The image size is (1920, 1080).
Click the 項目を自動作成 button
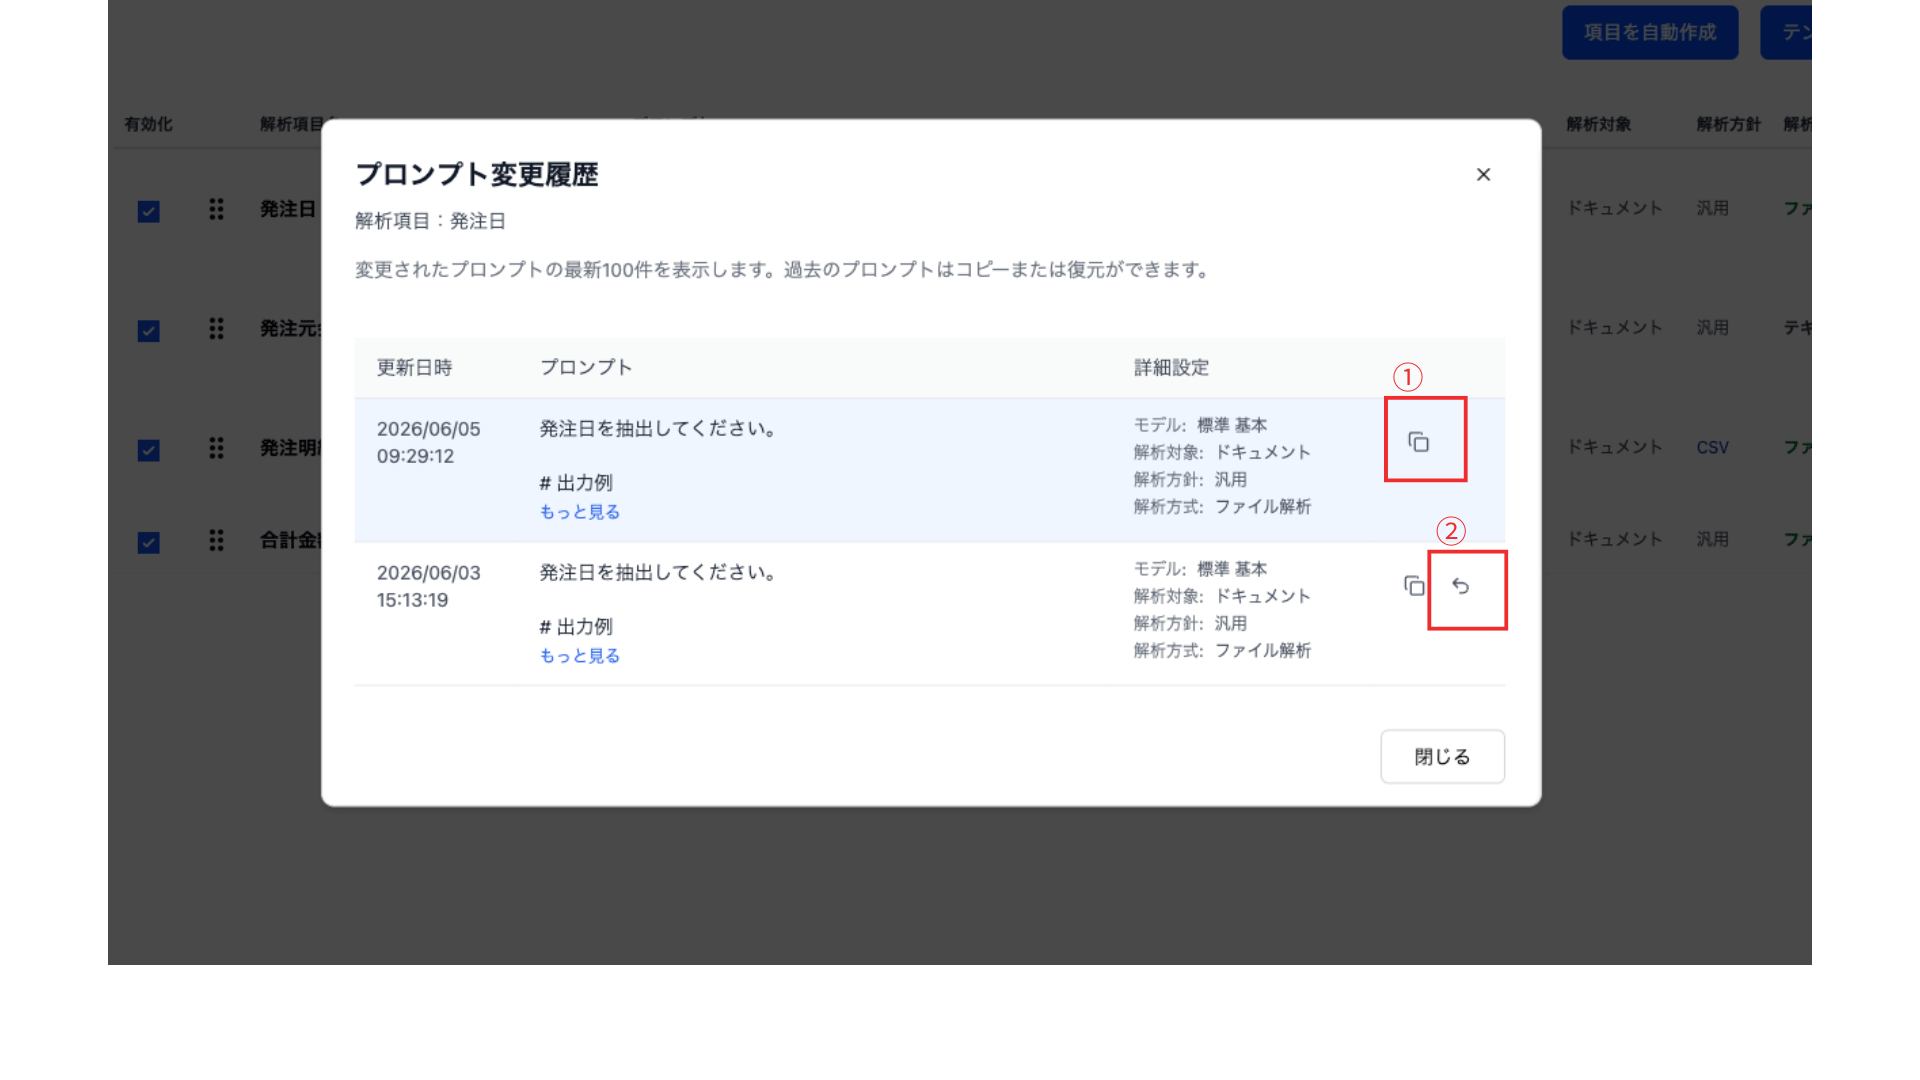(x=1650, y=32)
